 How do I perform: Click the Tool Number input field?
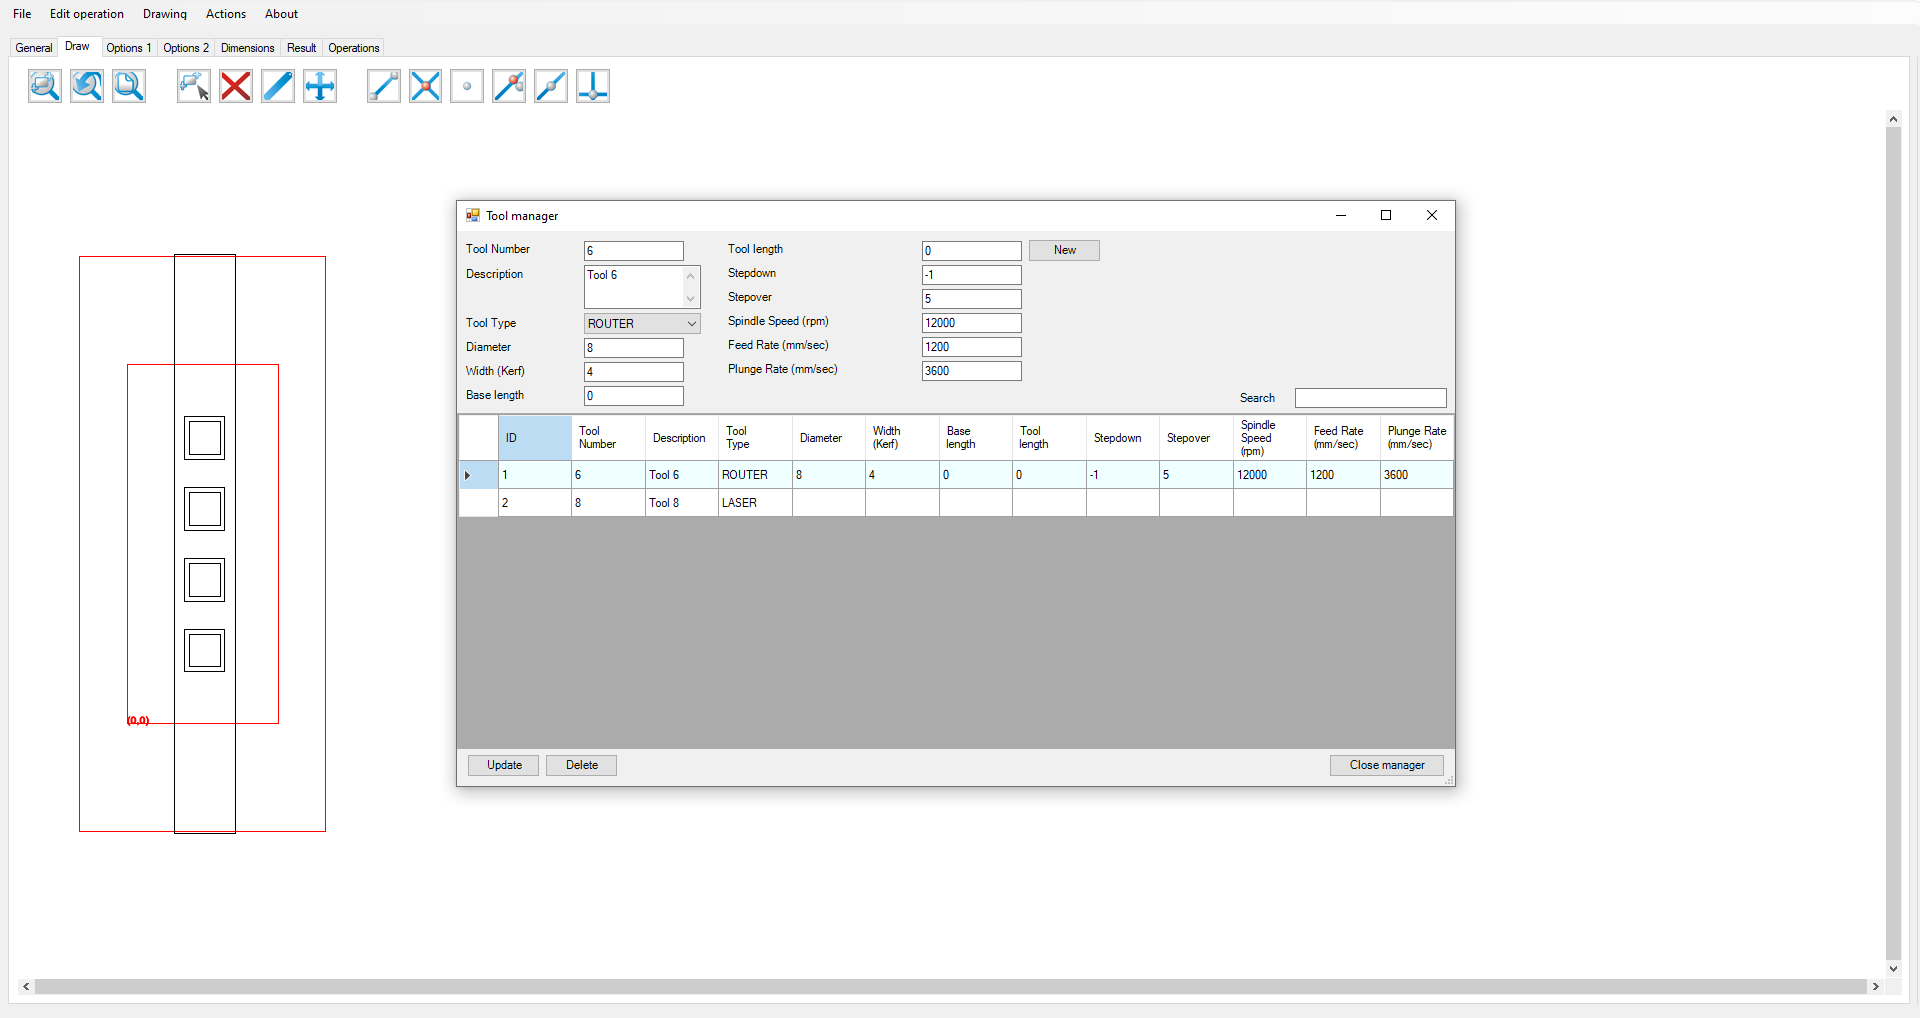click(634, 251)
